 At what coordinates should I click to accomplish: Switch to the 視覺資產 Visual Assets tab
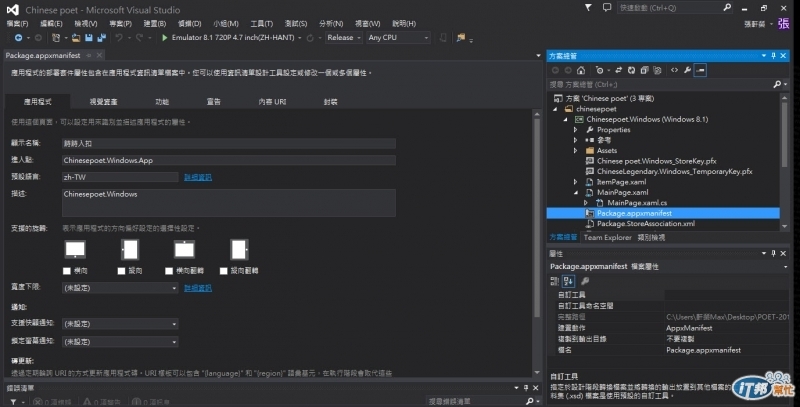(x=104, y=102)
